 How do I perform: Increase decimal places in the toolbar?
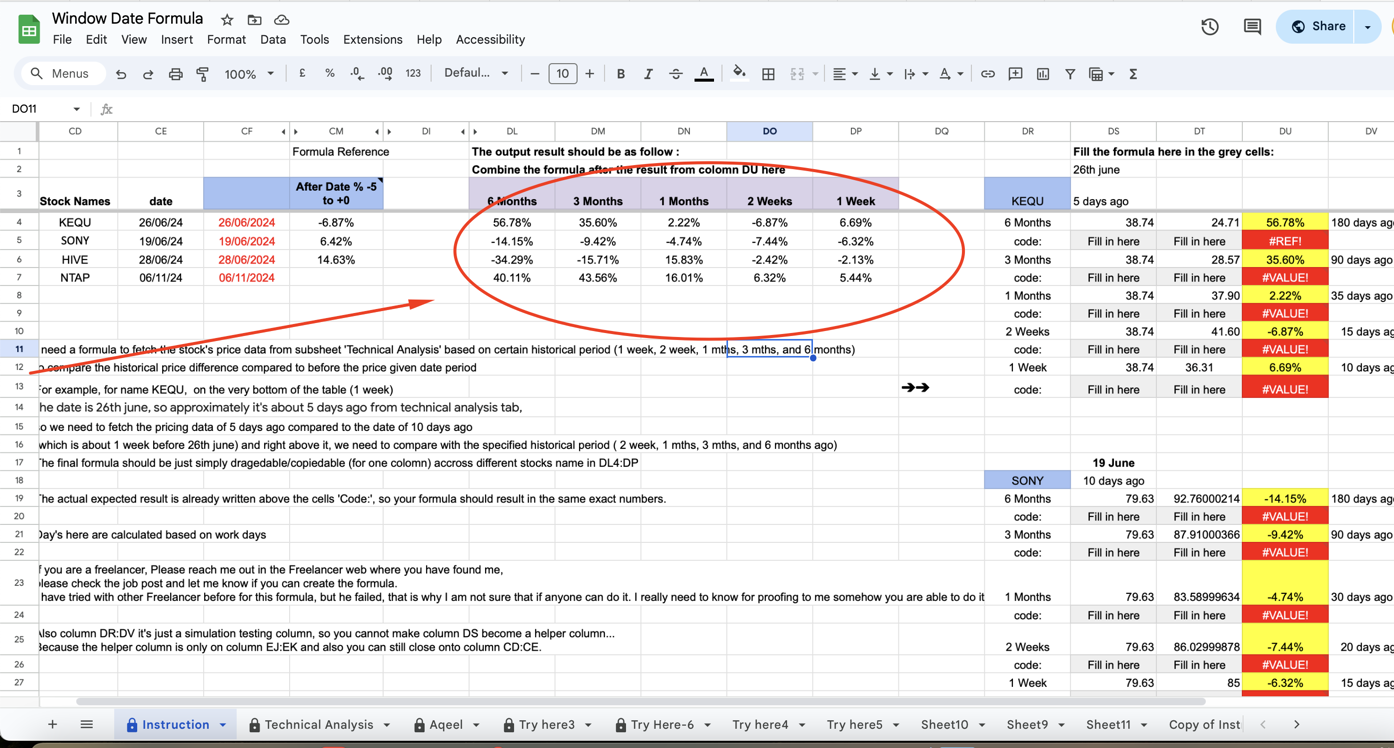pyautogui.click(x=385, y=74)
